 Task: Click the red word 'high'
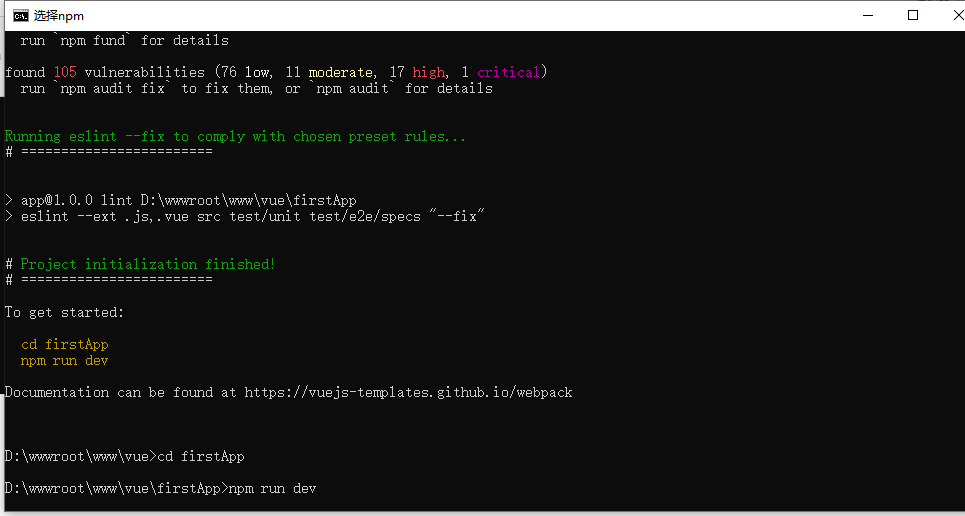click(x=428, y=72)
